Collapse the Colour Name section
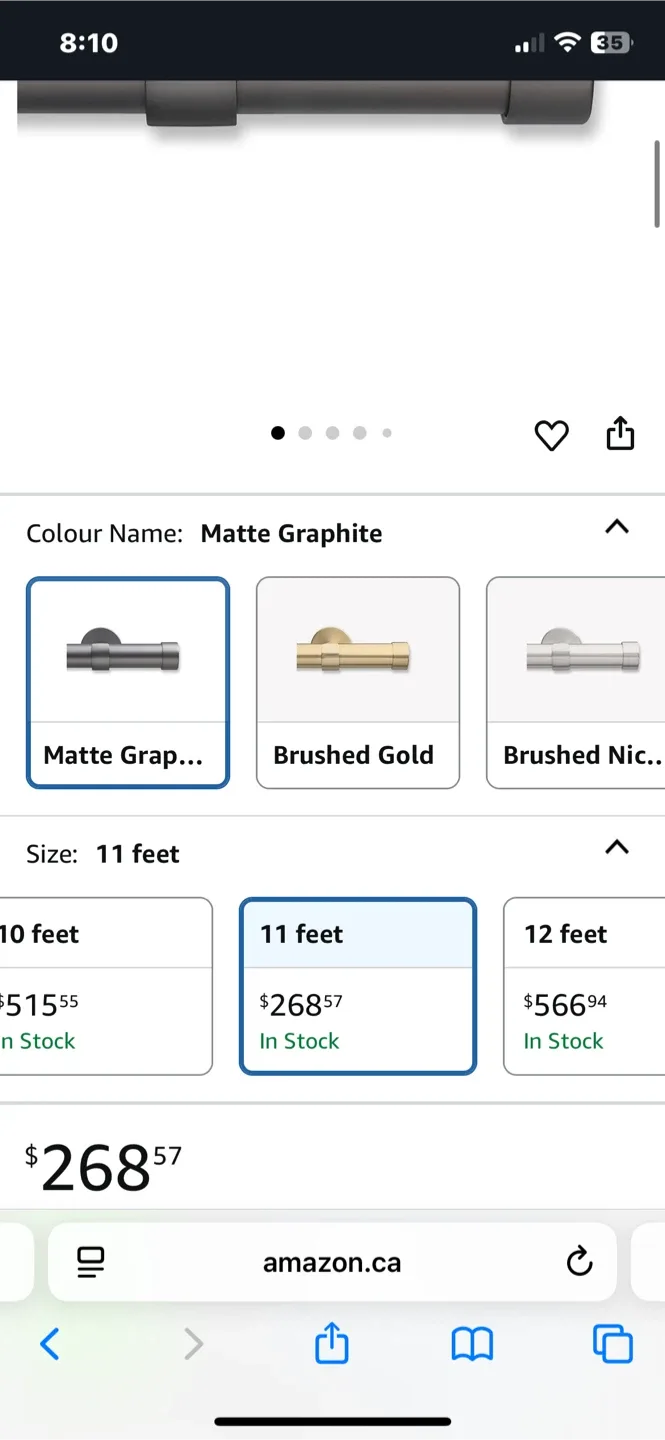665x1440 pixels. (617, 527)
